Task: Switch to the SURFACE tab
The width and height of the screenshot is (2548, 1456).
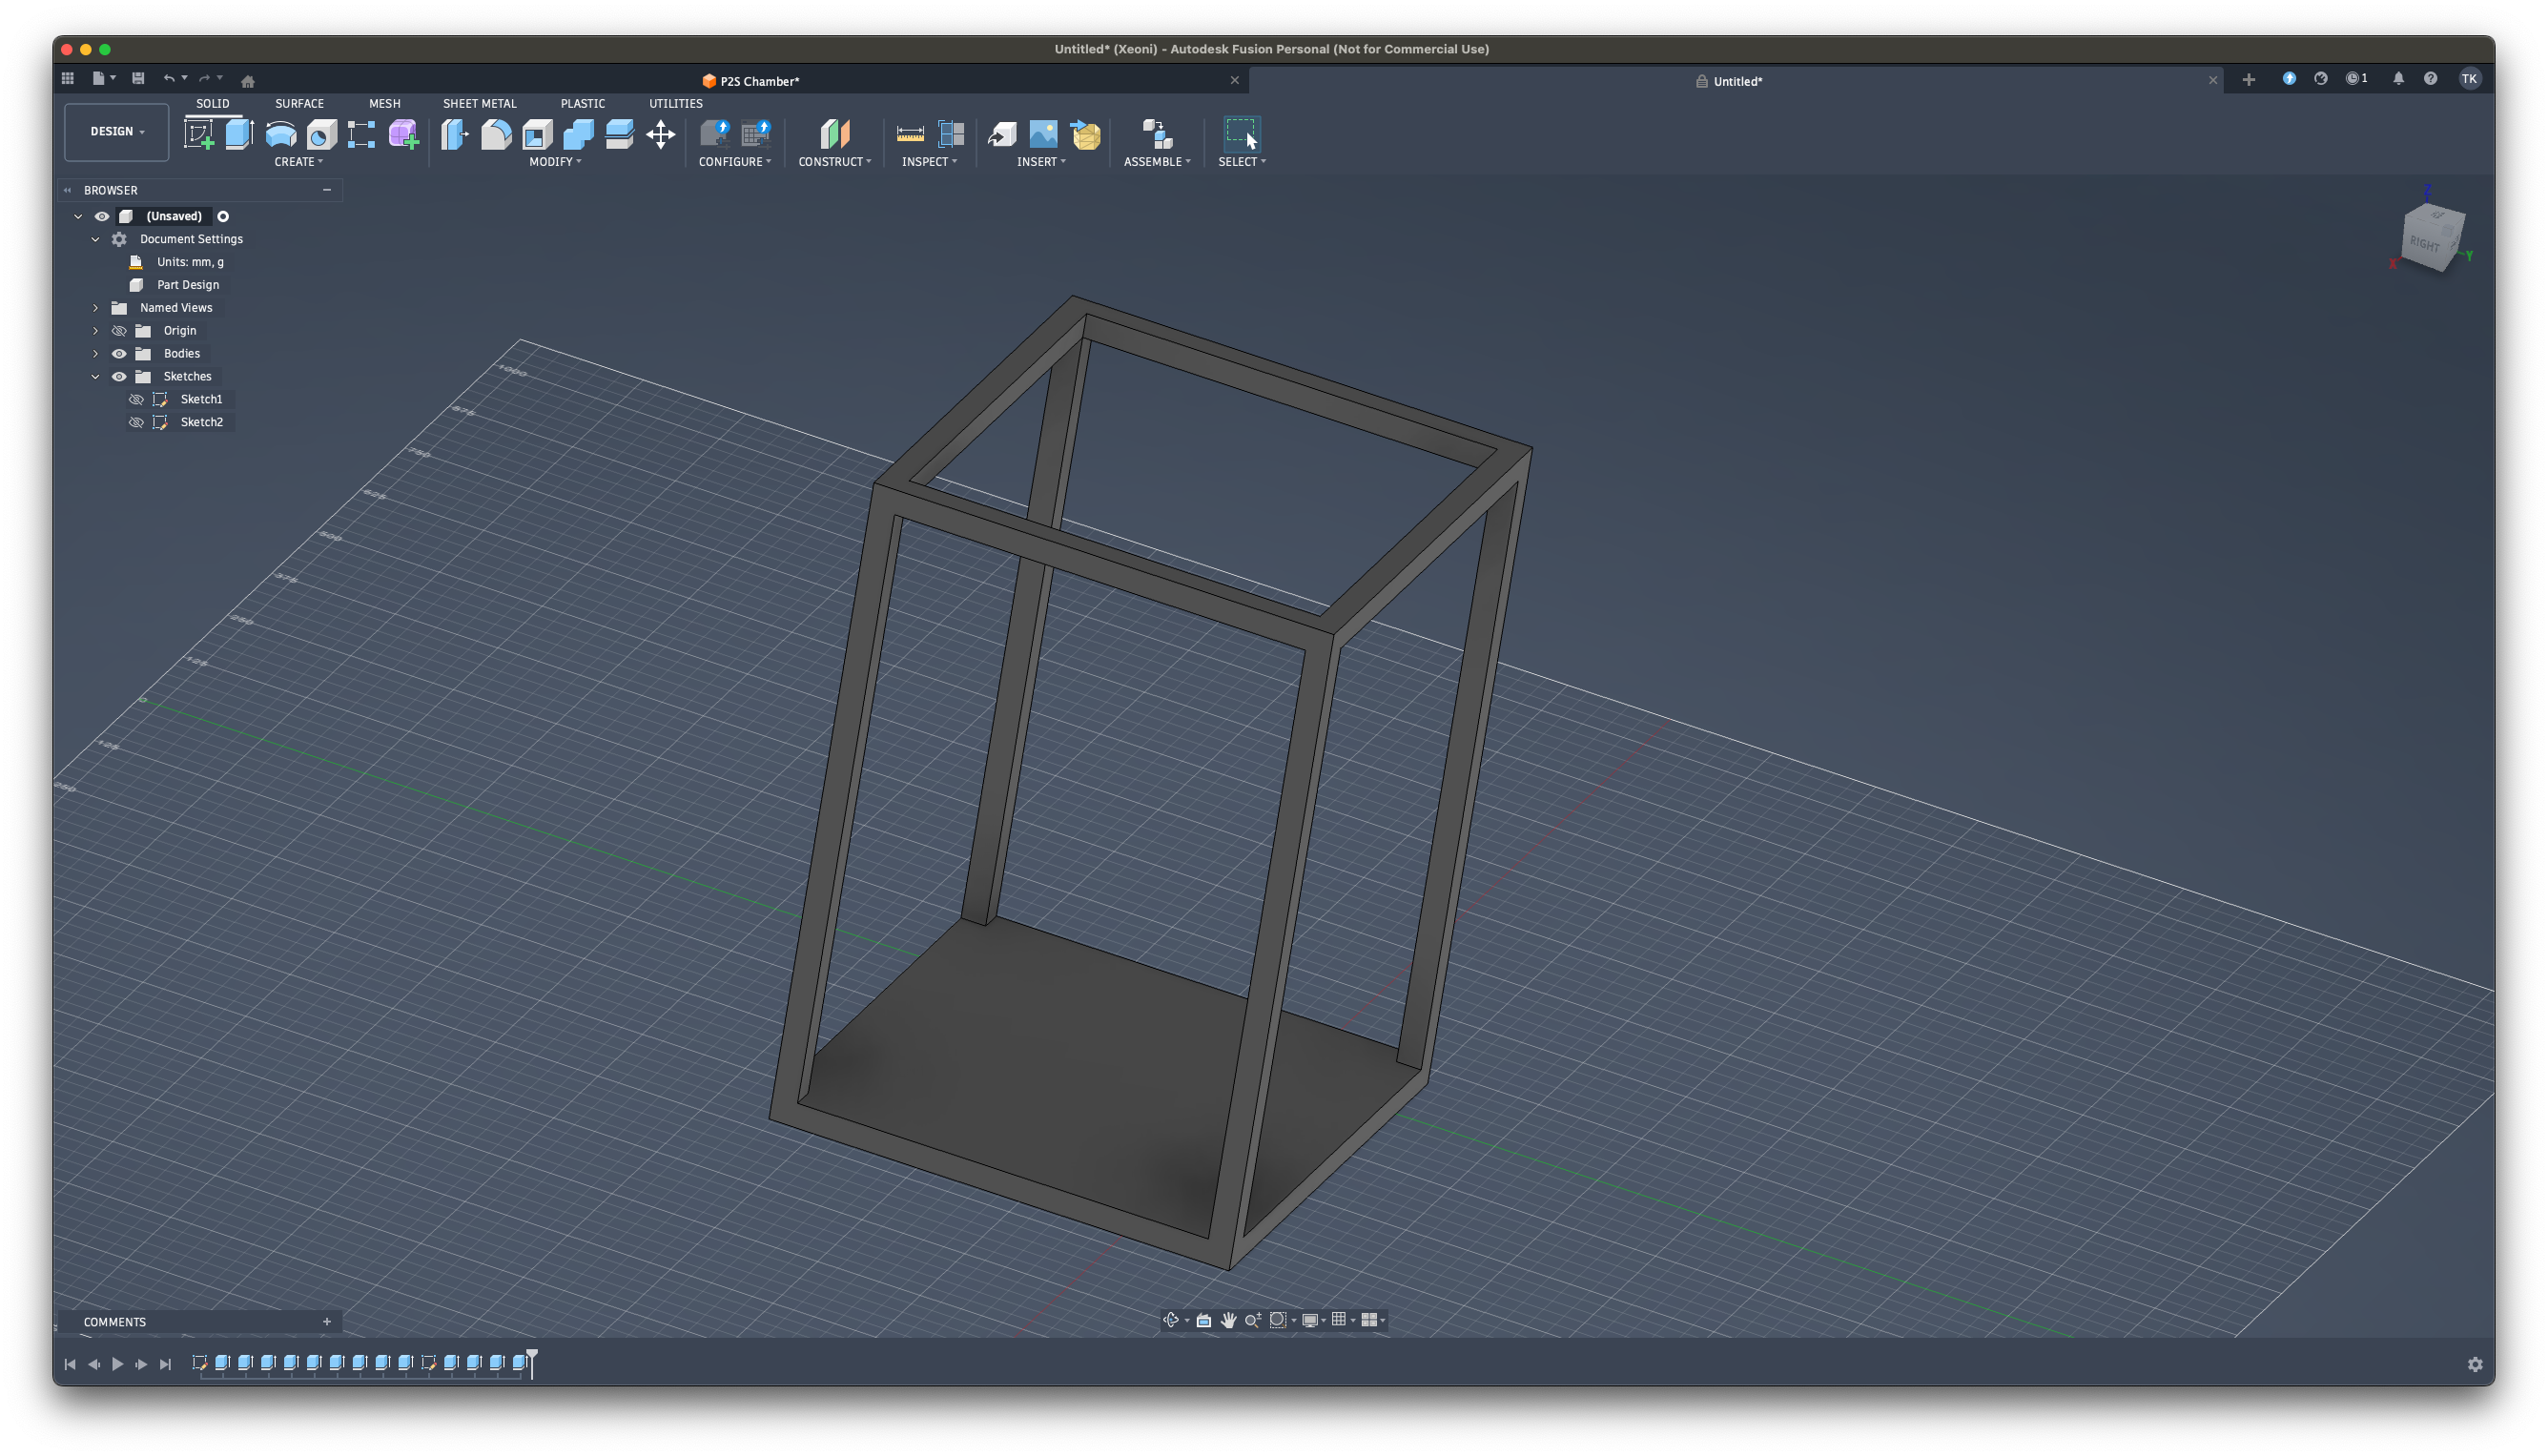Action: tap(299, 103)
